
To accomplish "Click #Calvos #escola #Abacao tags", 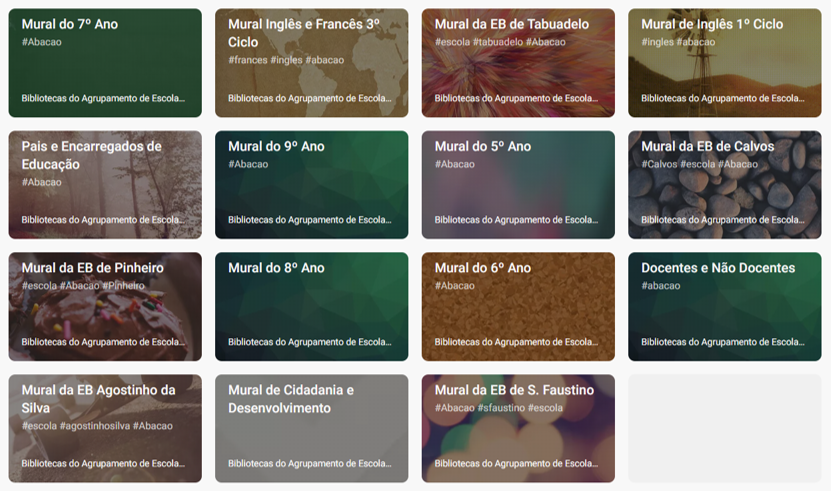I will point(700,164).
